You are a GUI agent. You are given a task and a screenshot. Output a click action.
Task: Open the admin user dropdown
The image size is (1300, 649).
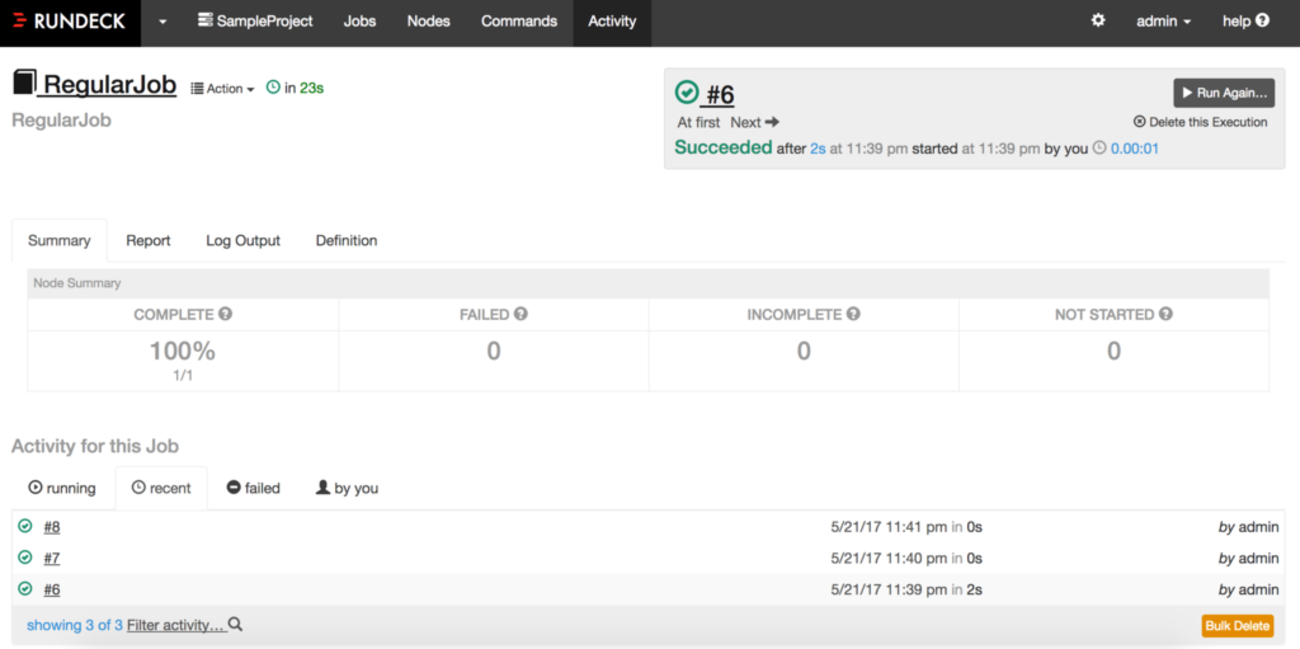(1163, 21)
